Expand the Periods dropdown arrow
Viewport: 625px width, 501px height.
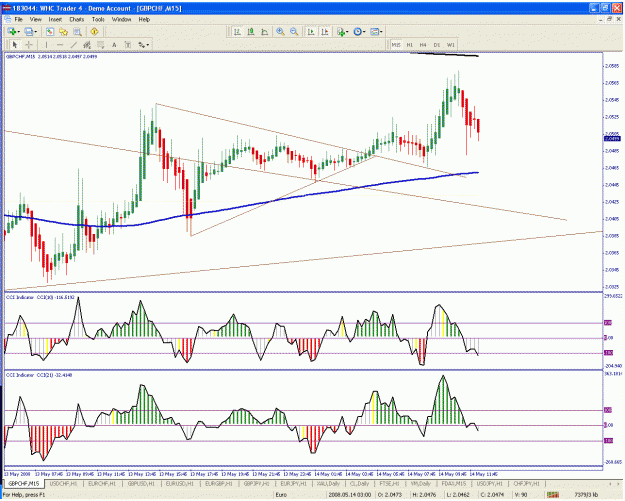point(364,31)
